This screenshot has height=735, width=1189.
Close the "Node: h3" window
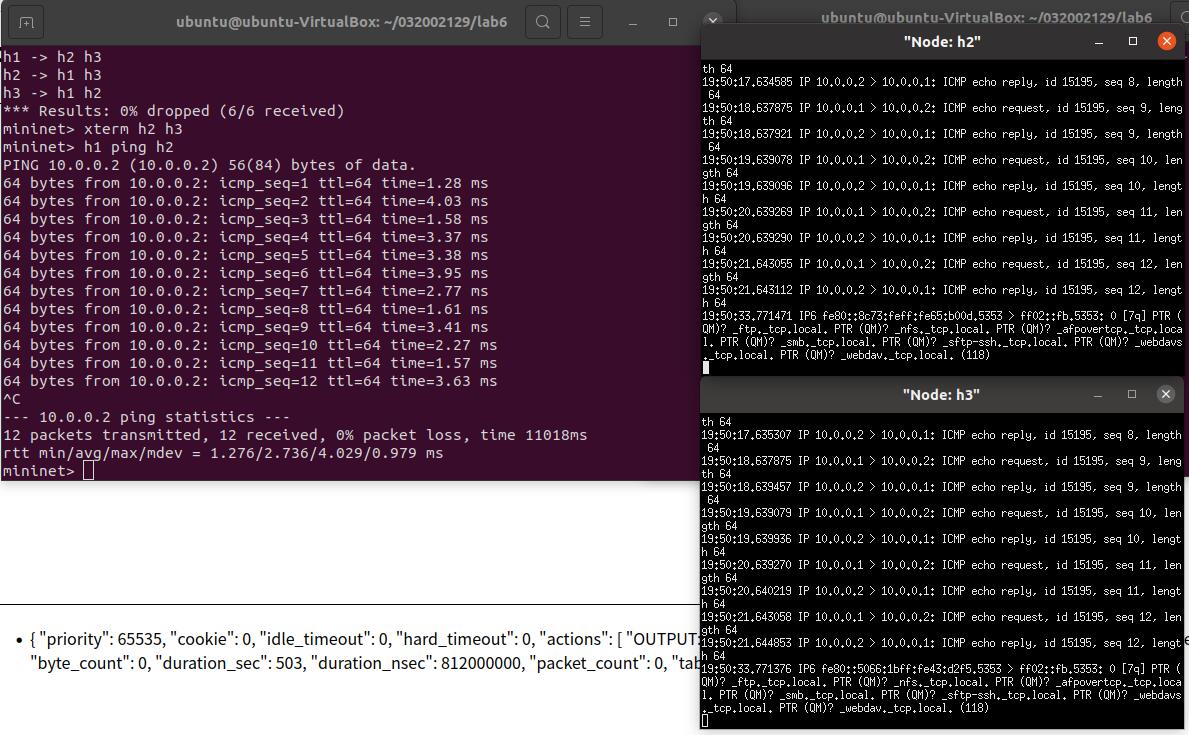[1165, 394]
